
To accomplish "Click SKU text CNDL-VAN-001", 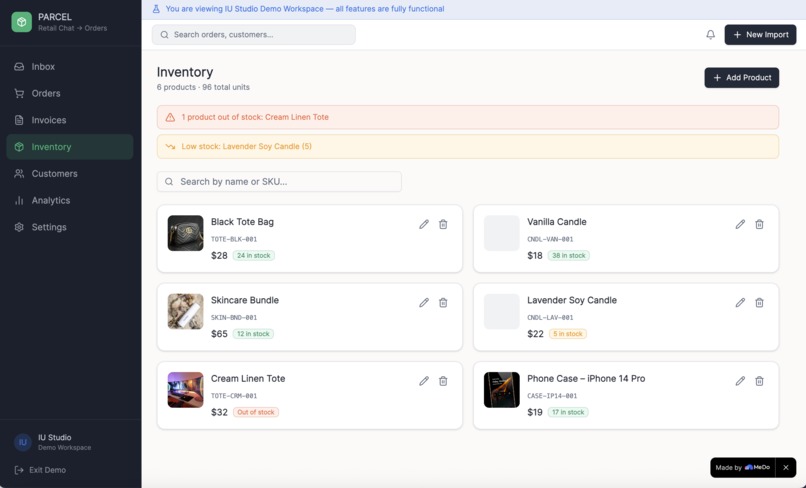I will point(550,239).
